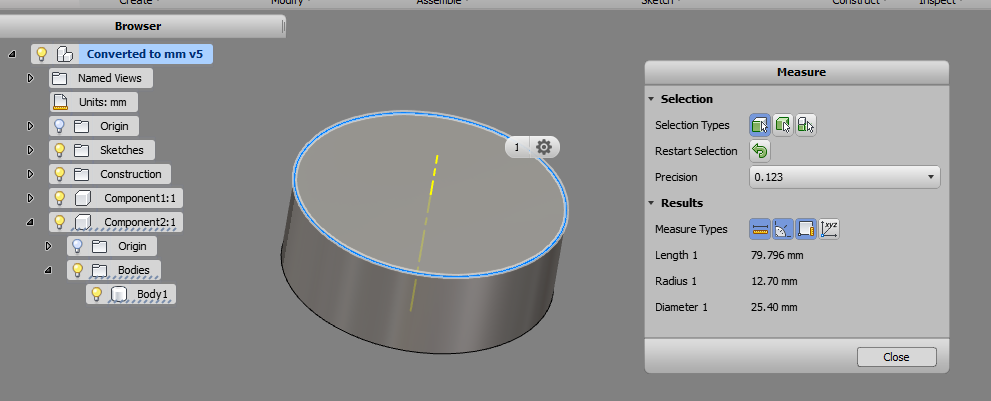Click the top-level Origin folder icon

81,126
